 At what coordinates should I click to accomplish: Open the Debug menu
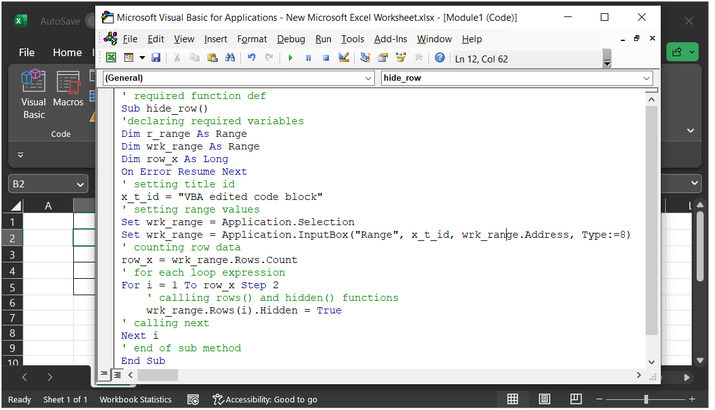[x=291, y=39]
